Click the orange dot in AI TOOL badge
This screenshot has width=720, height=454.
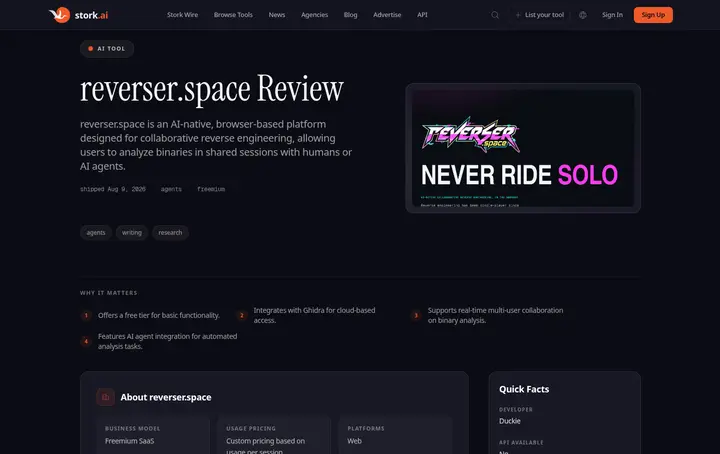pyautogui.click(x=90, y=49)
